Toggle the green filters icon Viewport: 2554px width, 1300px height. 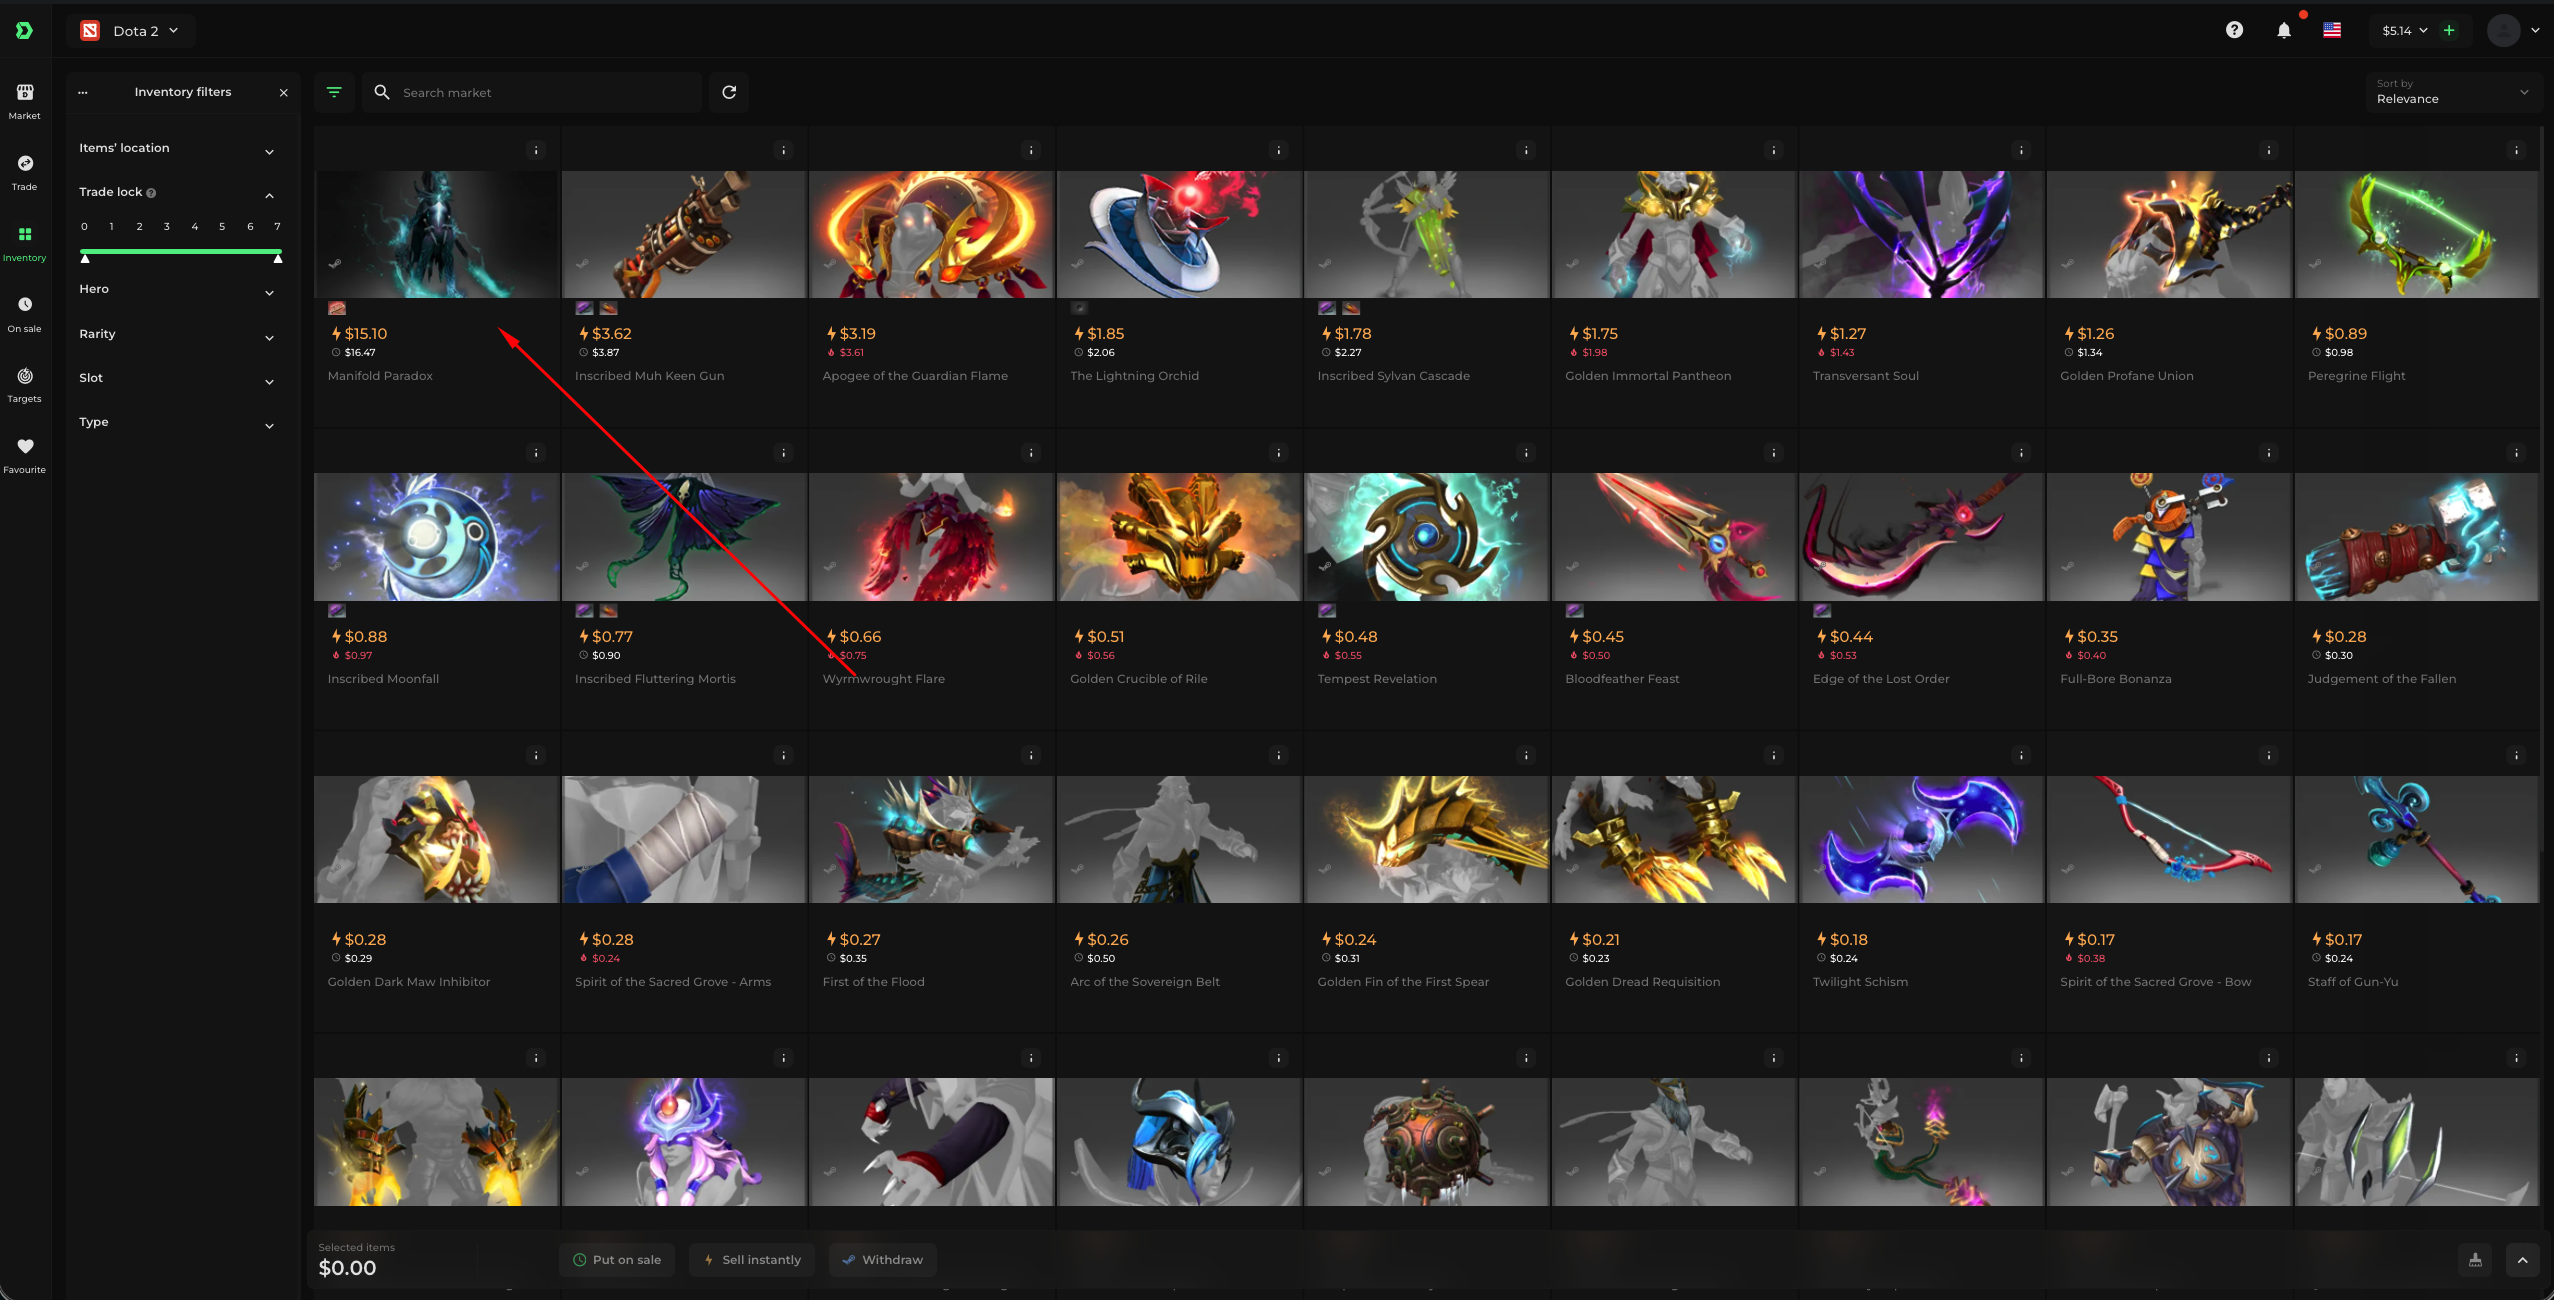point(334,92)
